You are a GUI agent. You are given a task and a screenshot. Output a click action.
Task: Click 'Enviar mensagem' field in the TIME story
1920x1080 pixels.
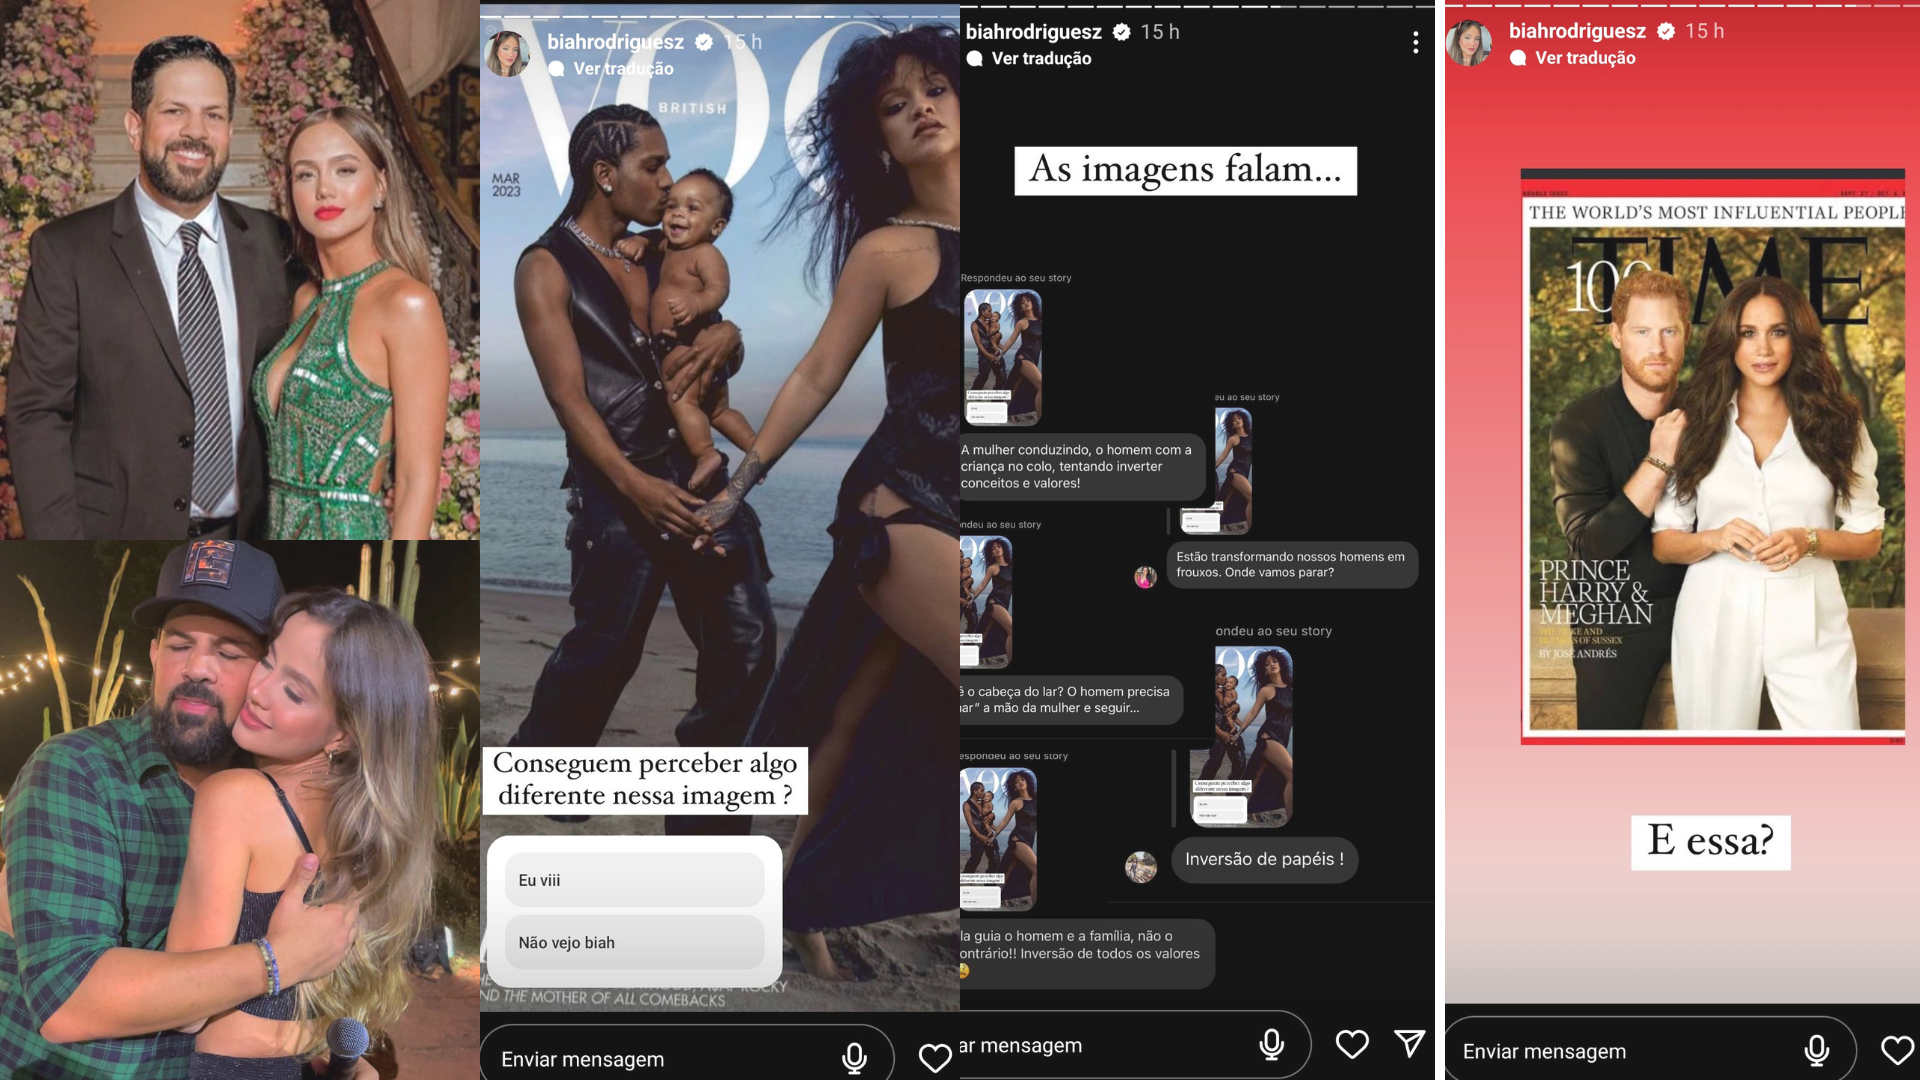coord(1650,1051)
